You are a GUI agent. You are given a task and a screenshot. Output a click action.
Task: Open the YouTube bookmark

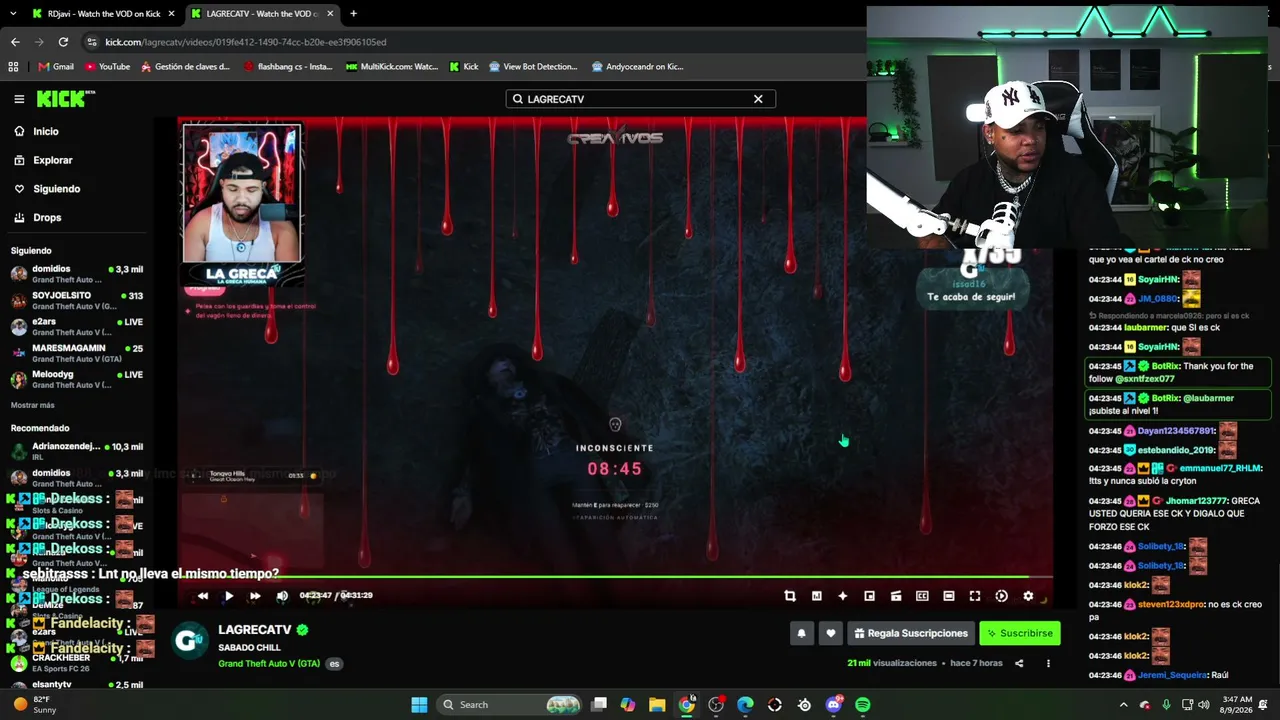pos(107,67)
